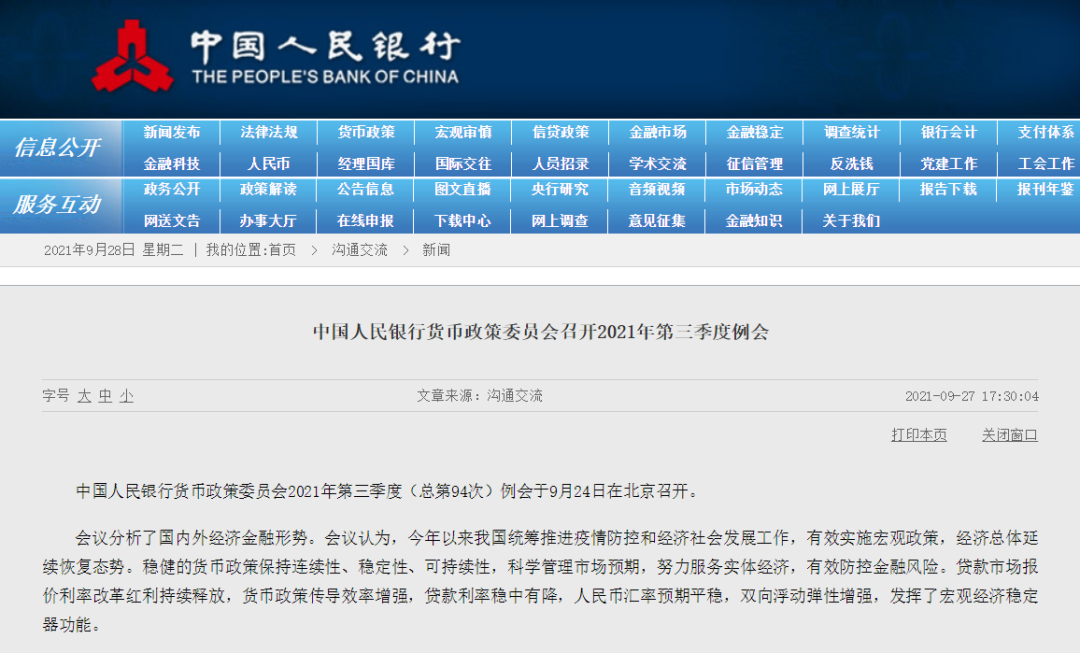The image size is (1080, 653).
Task: Open 国际交往 navigation item
Action: (x=463, y=163)
